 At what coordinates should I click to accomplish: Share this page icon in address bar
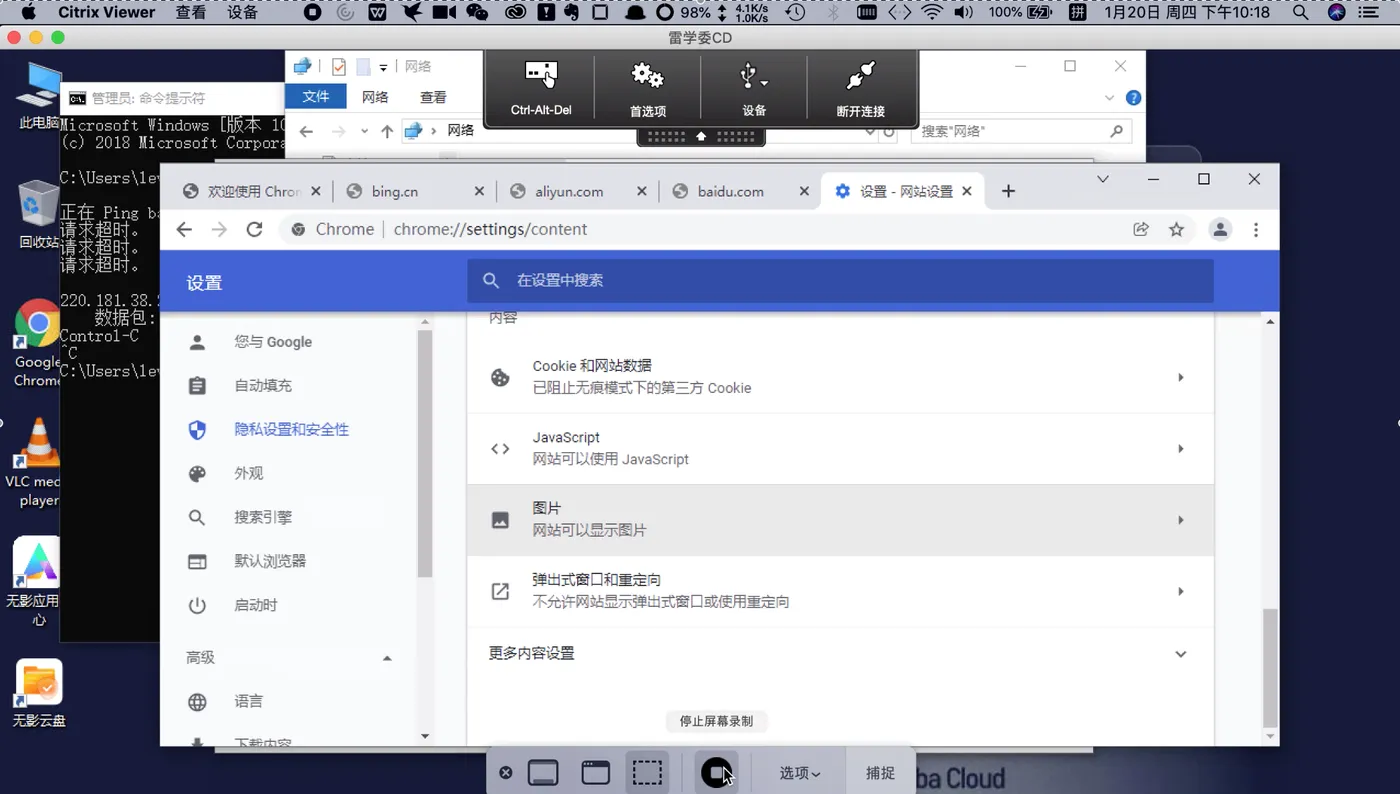point(1141,229)
